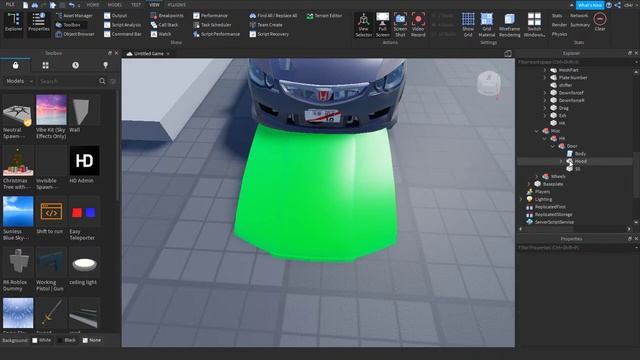This screenshot has width=640, height=360.
Task: Open the Toolbox Creations lightbulb tab
Action: (x=106, y=65)
